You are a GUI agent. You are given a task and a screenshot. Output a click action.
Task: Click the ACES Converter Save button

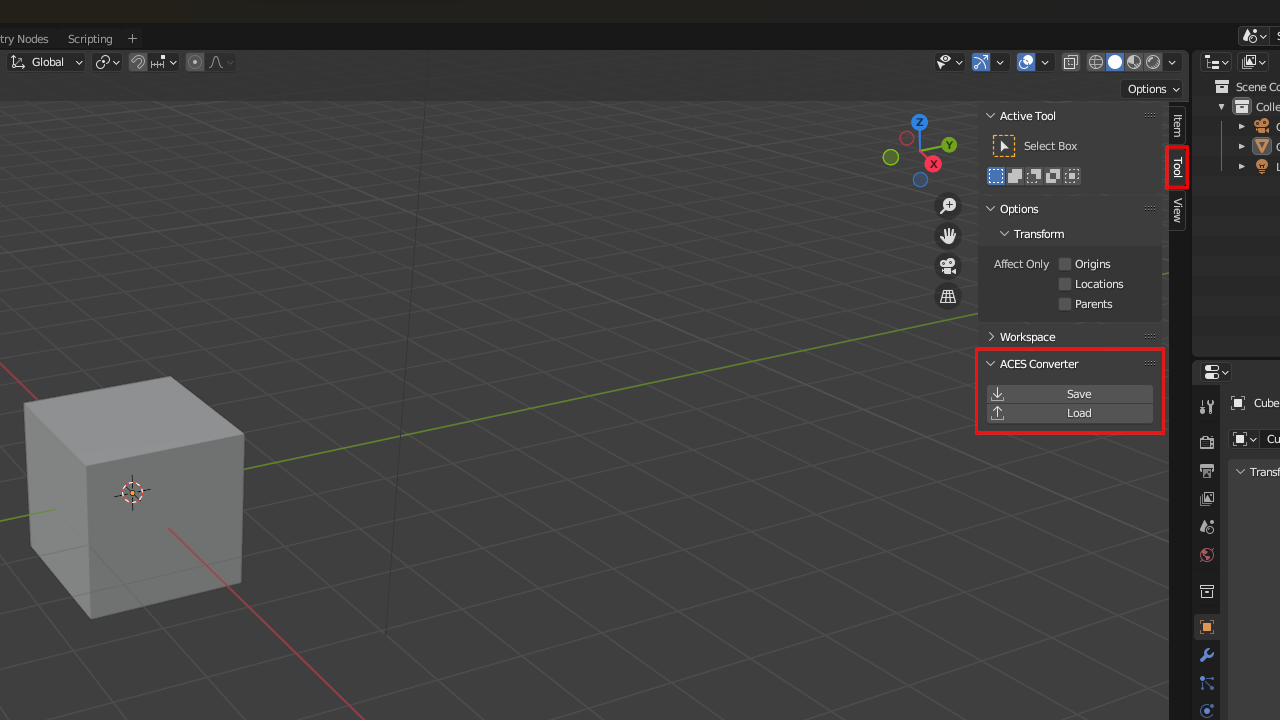coord(1070,394)
